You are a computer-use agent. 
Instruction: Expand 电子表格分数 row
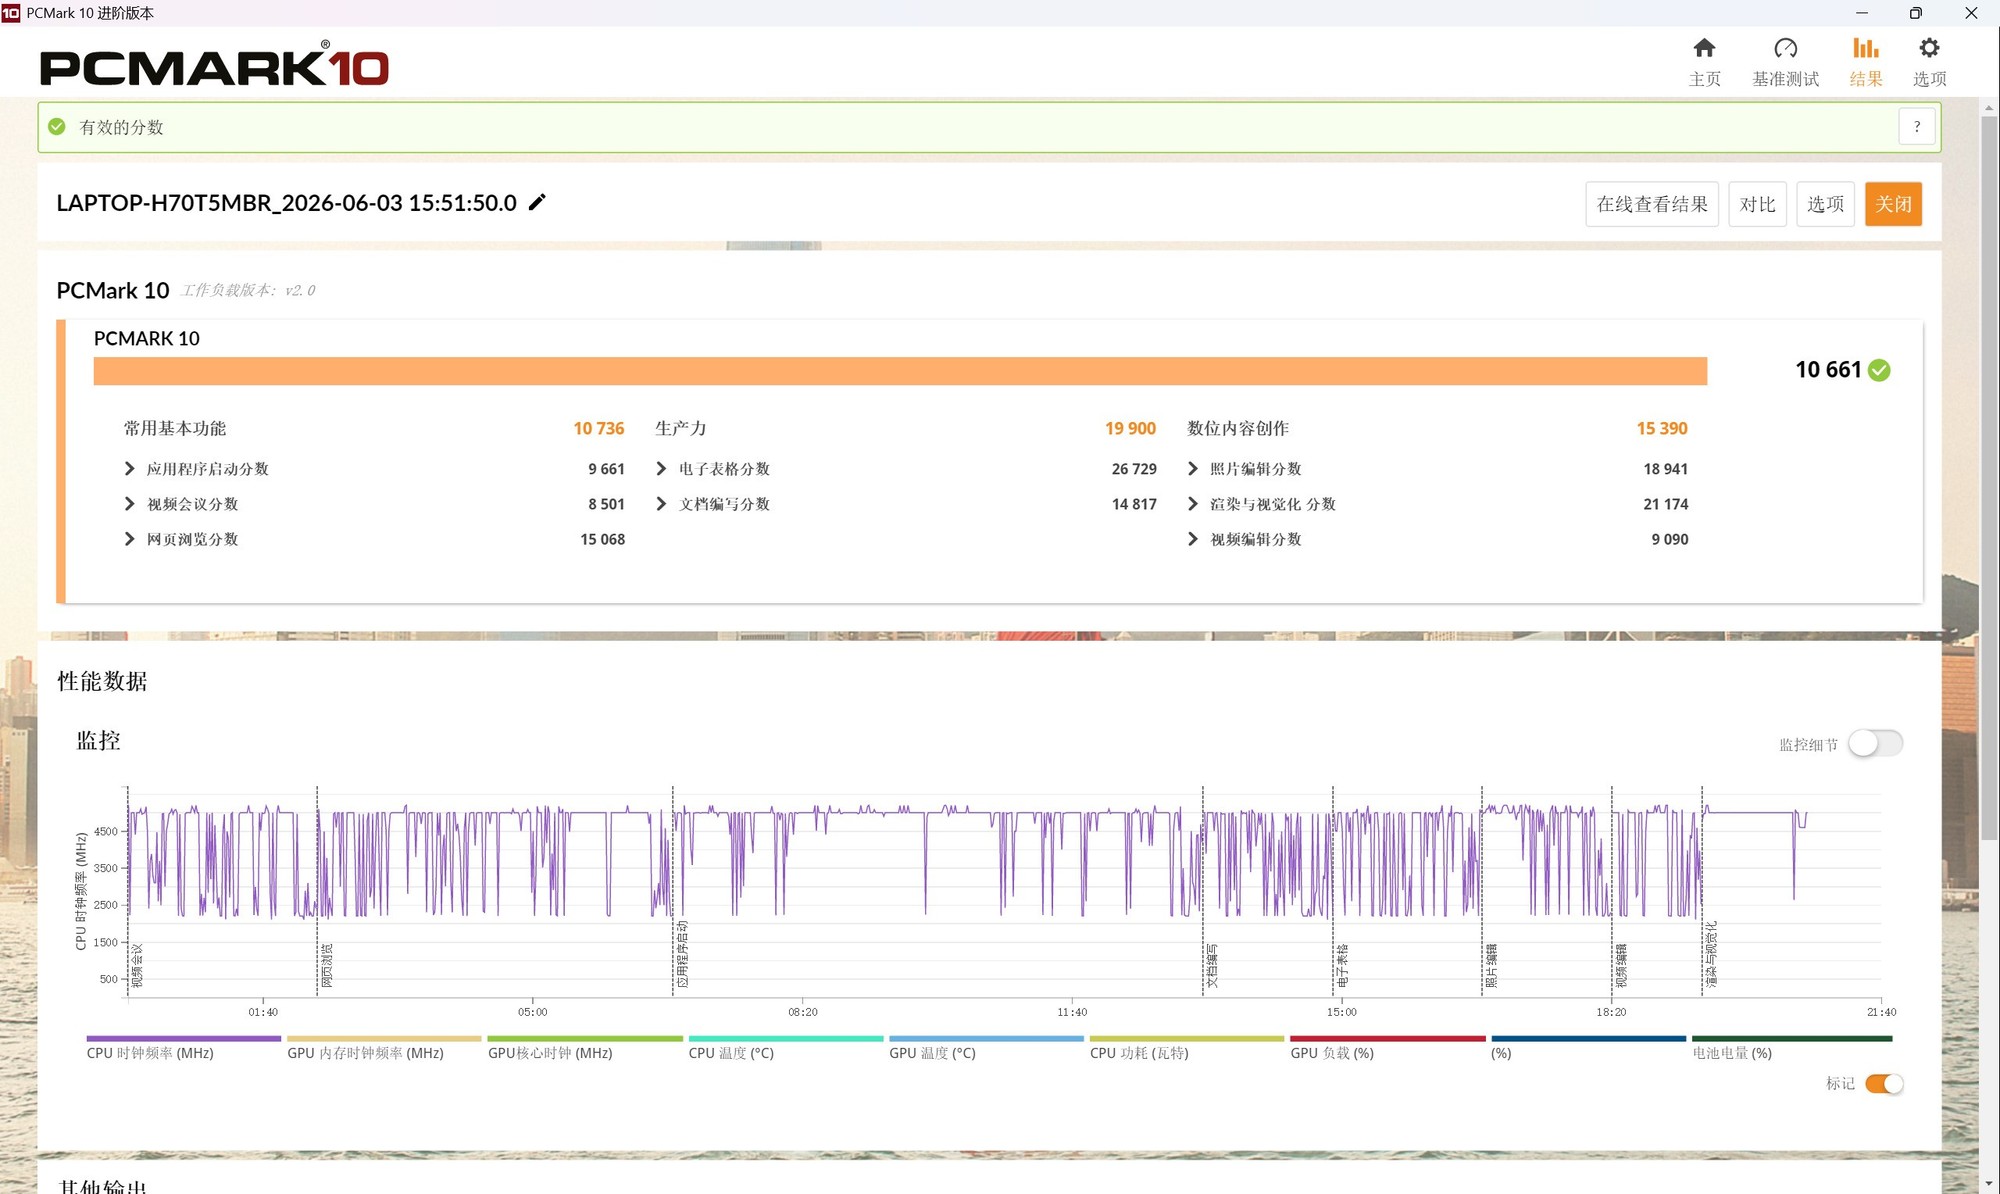pos(661,468)
